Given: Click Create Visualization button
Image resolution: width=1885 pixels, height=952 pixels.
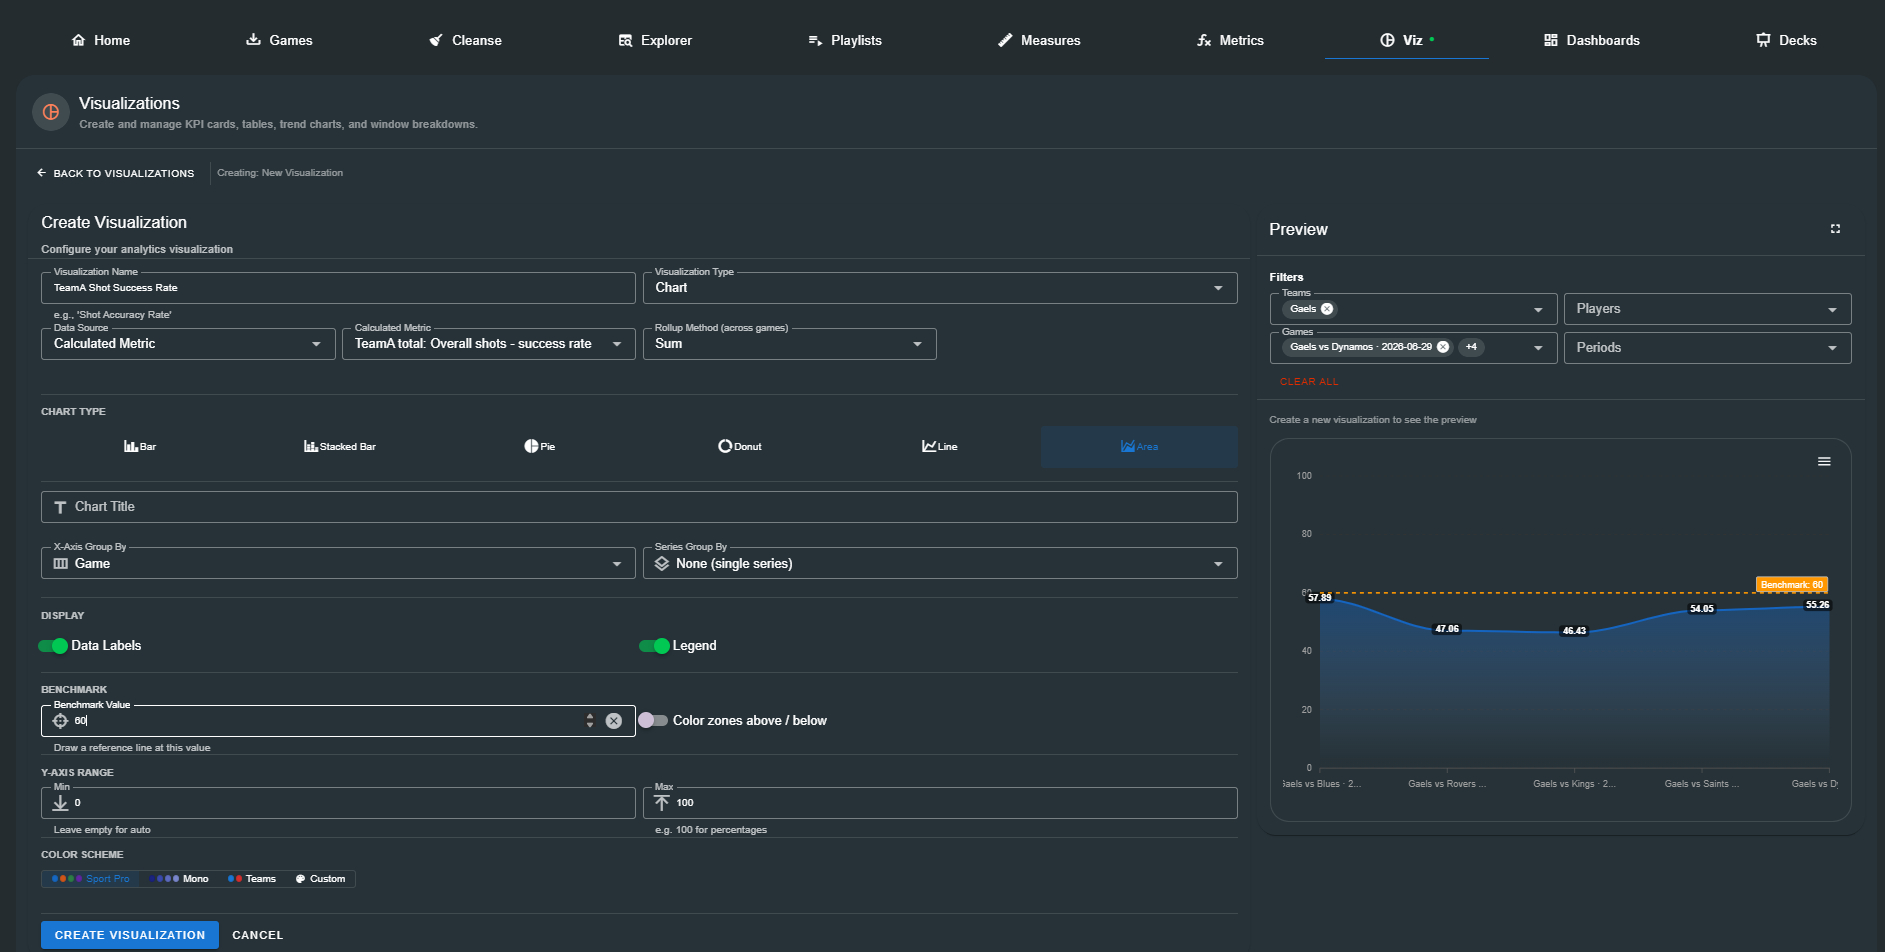Looking at the screenshot, I should (130, 935).
